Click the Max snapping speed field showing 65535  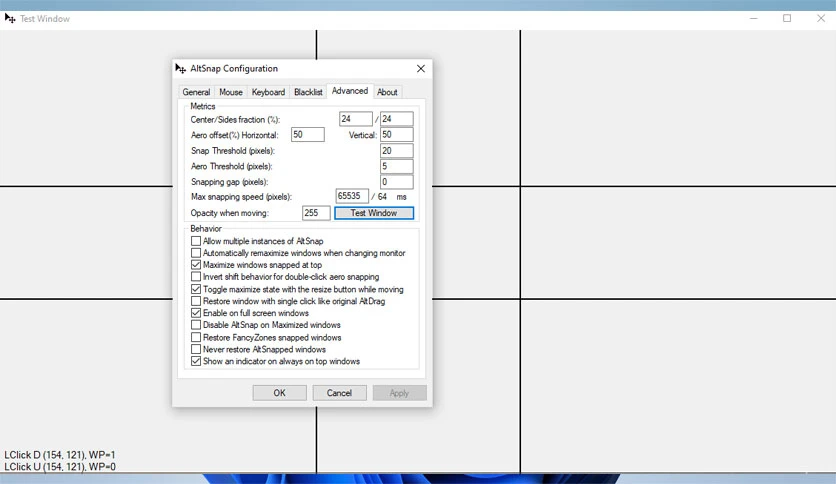point(352,196)
